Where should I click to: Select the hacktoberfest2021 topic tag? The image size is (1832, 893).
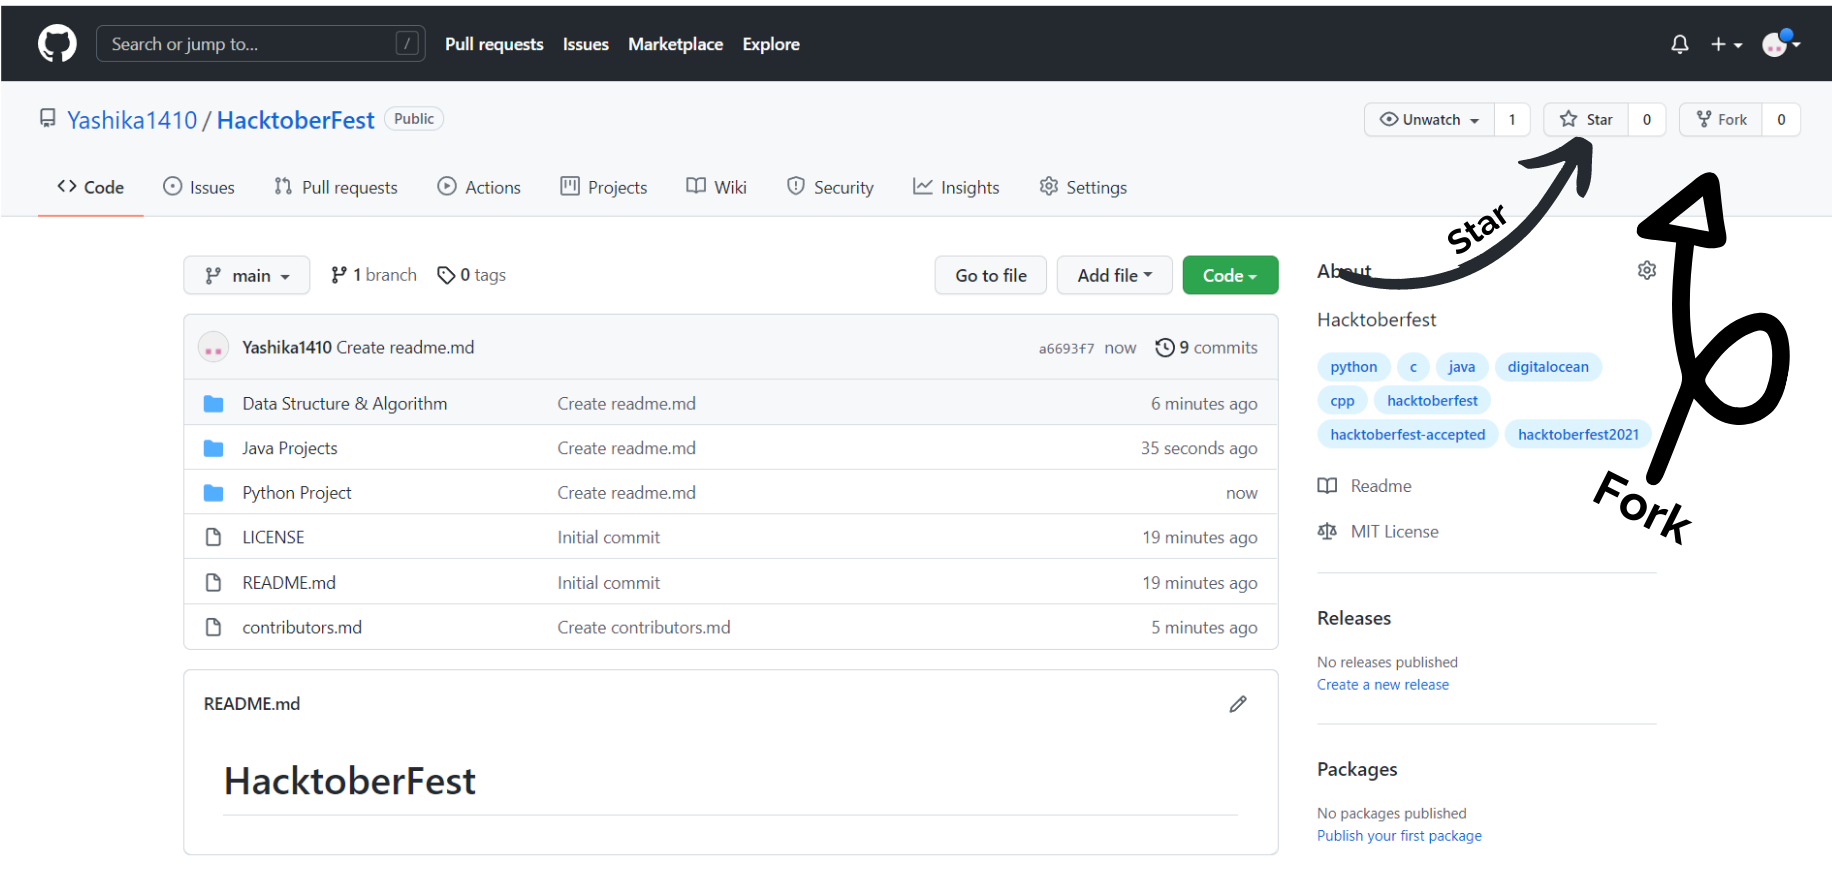pos(1578,435)
